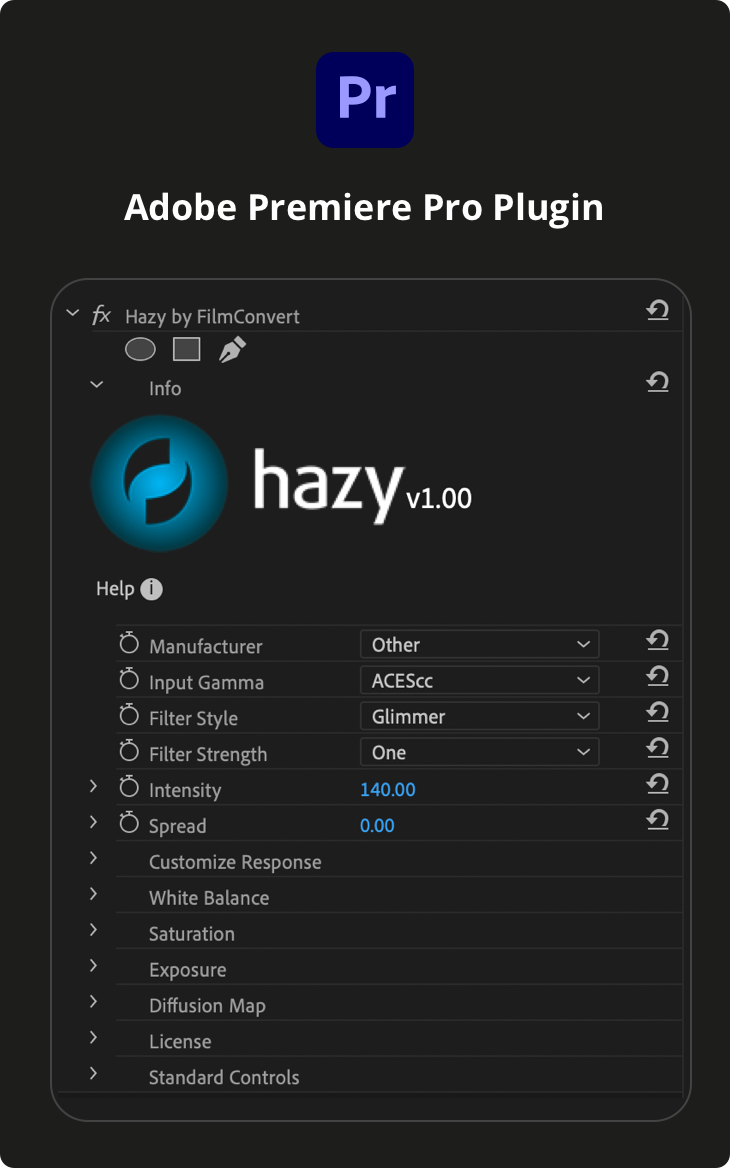Viewport: 730px width, 1168px height.
Task: Click the fx badge next to Hazy
Action: point(101,313)
